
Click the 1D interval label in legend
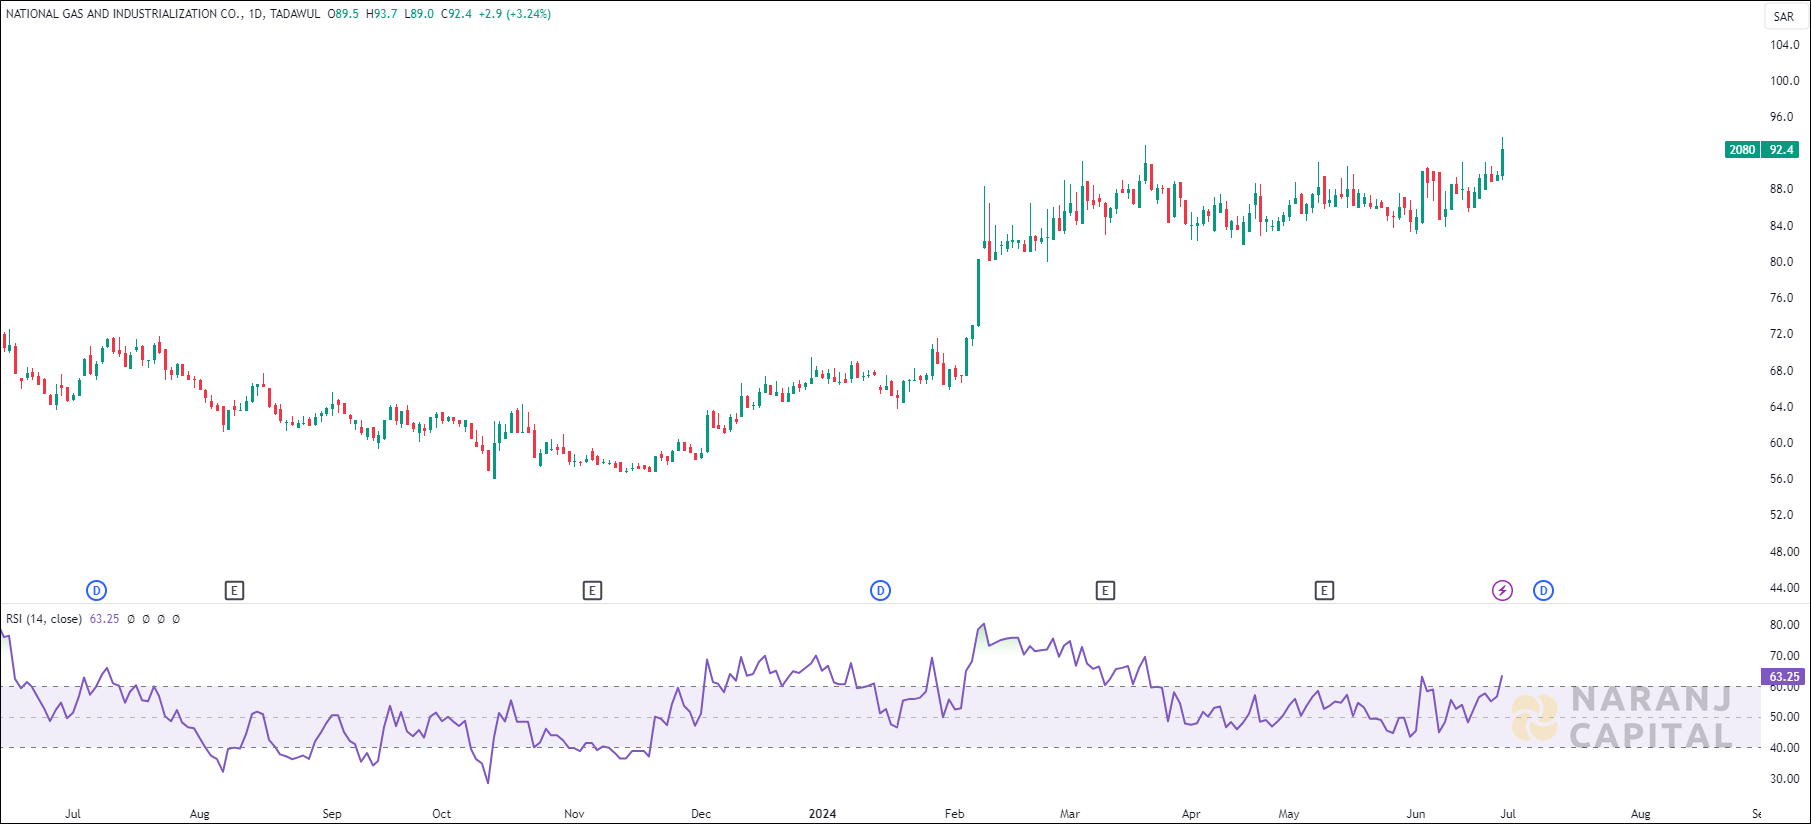[256, 14]
